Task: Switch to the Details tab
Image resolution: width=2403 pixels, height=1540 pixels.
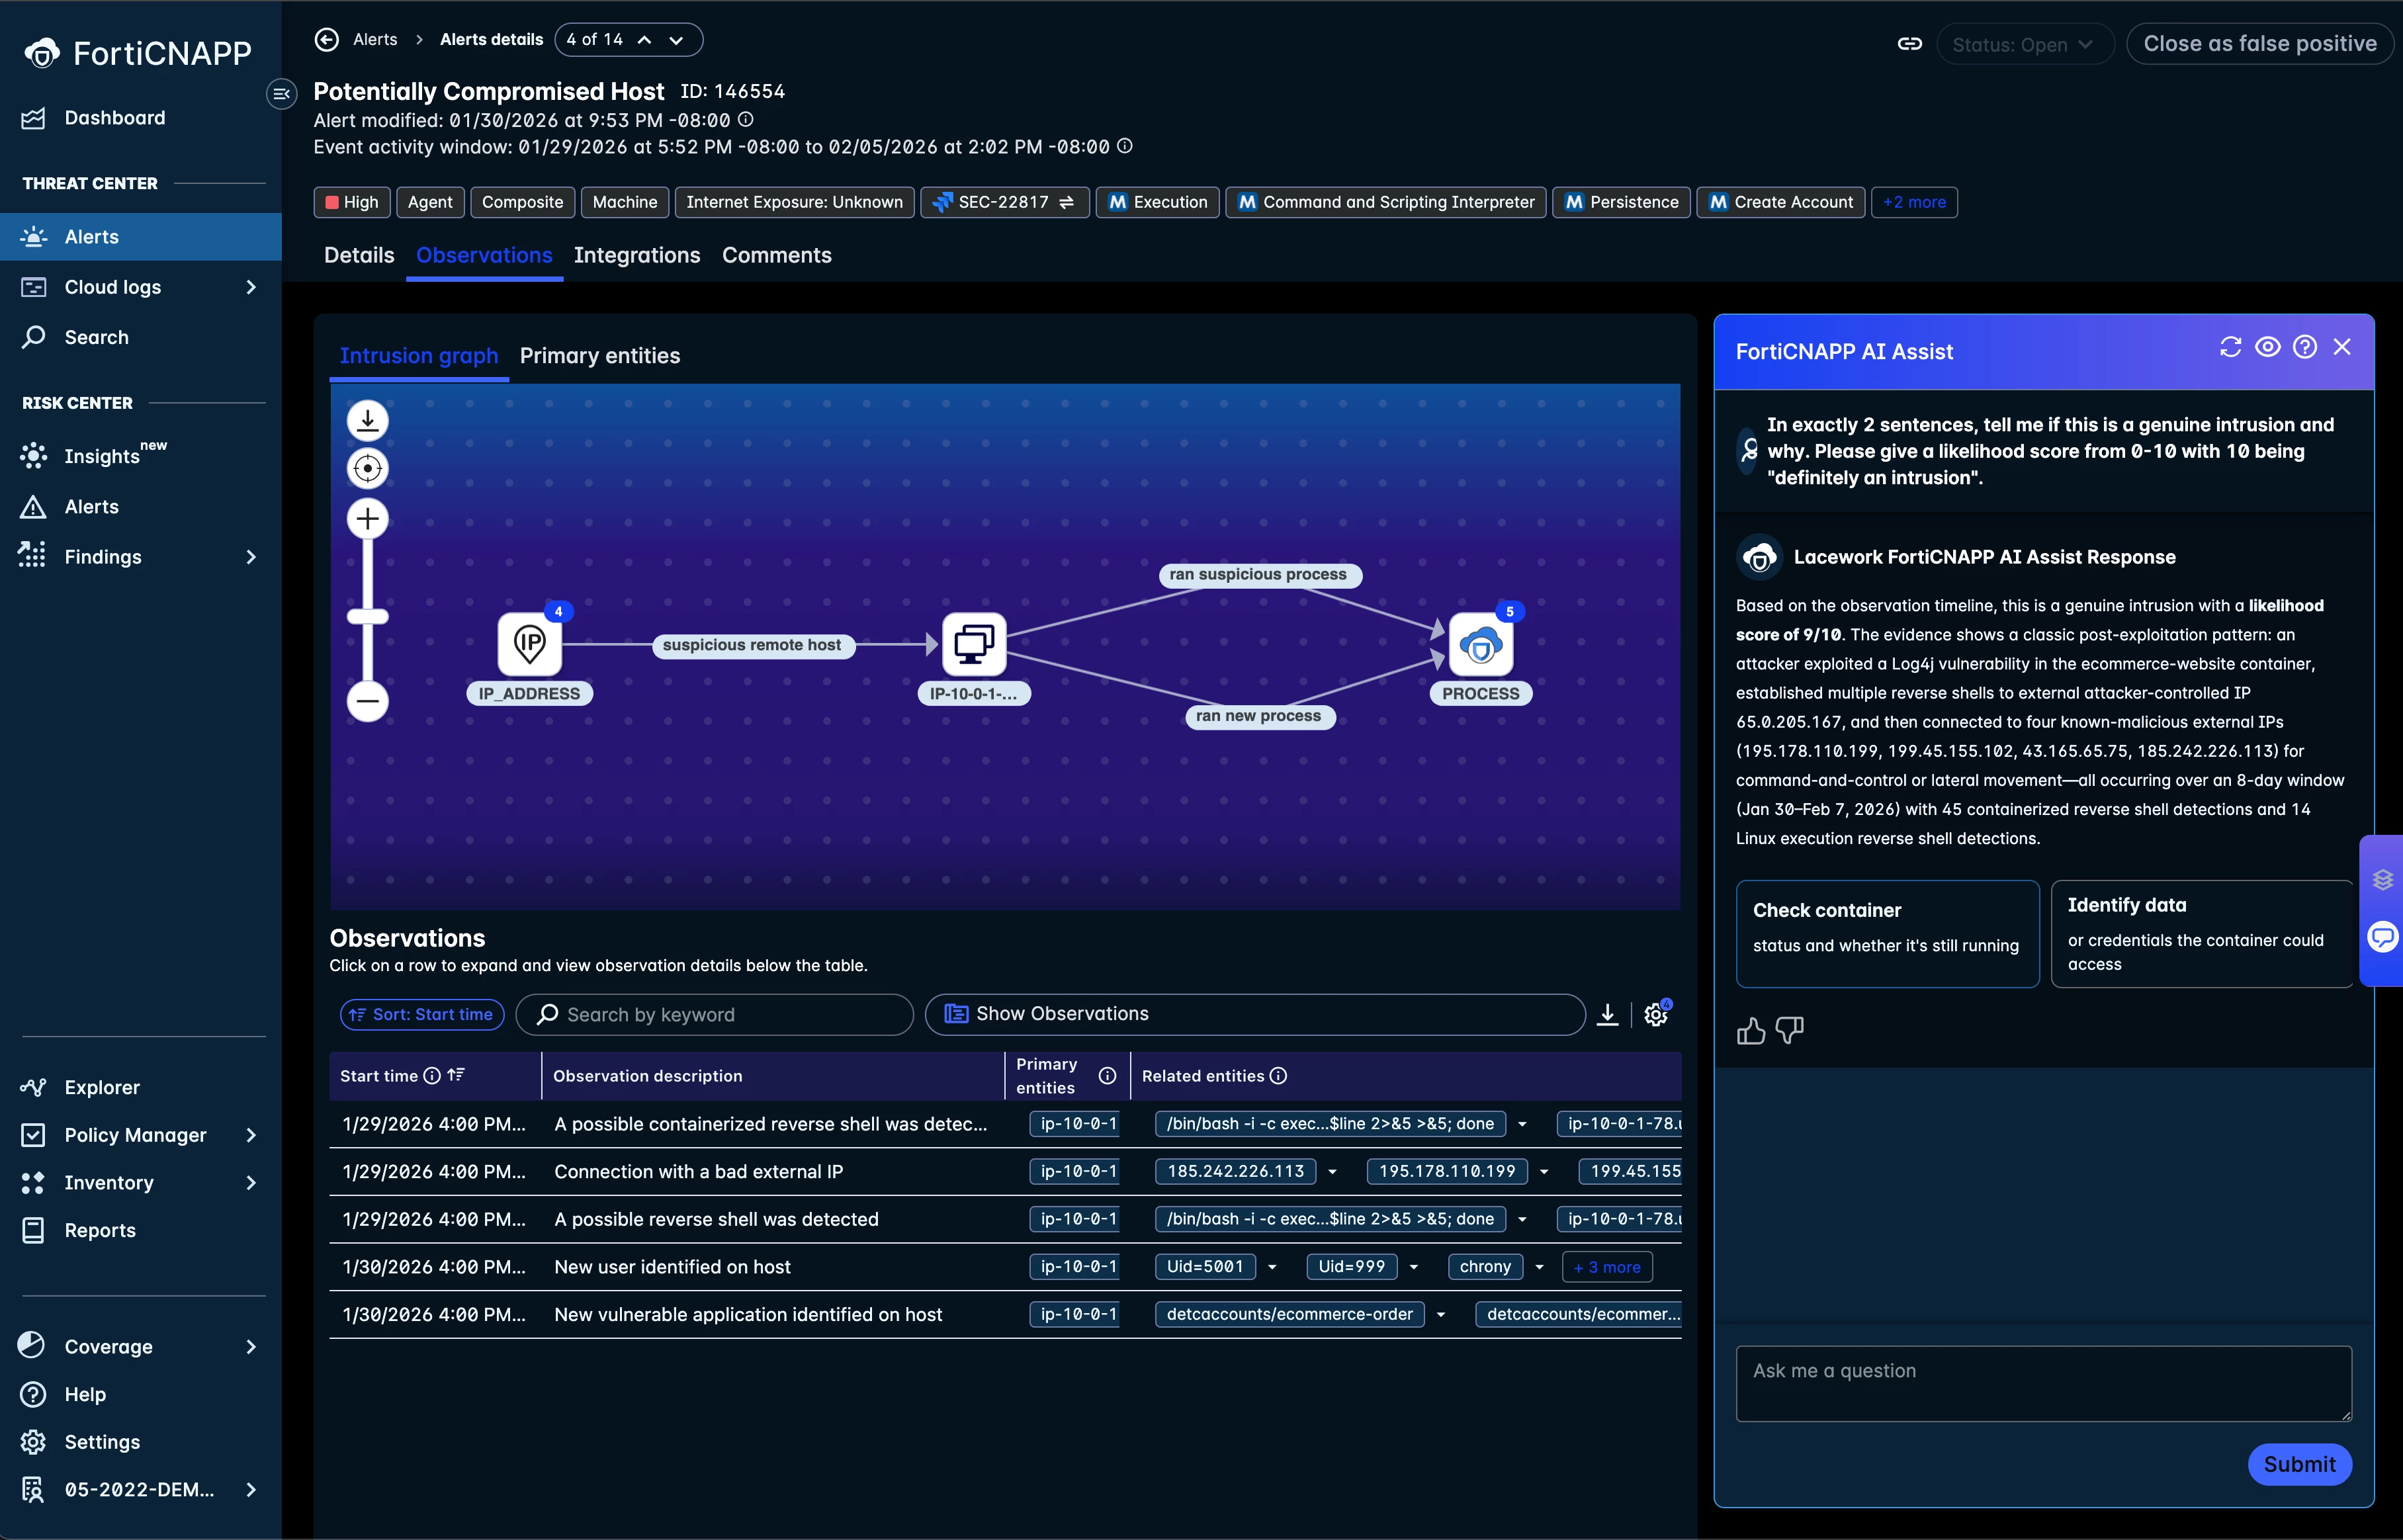Action: click(359, 255)
